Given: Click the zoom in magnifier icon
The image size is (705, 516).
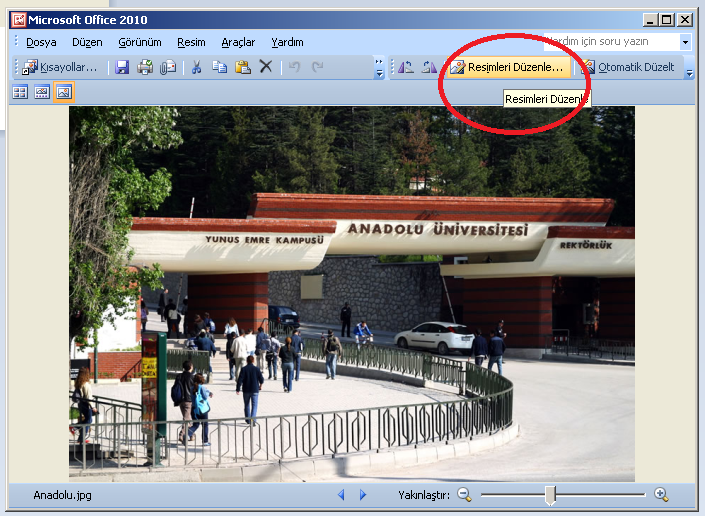Looking at the screenshot, I should pyautogui.click(x=661, y=494).
